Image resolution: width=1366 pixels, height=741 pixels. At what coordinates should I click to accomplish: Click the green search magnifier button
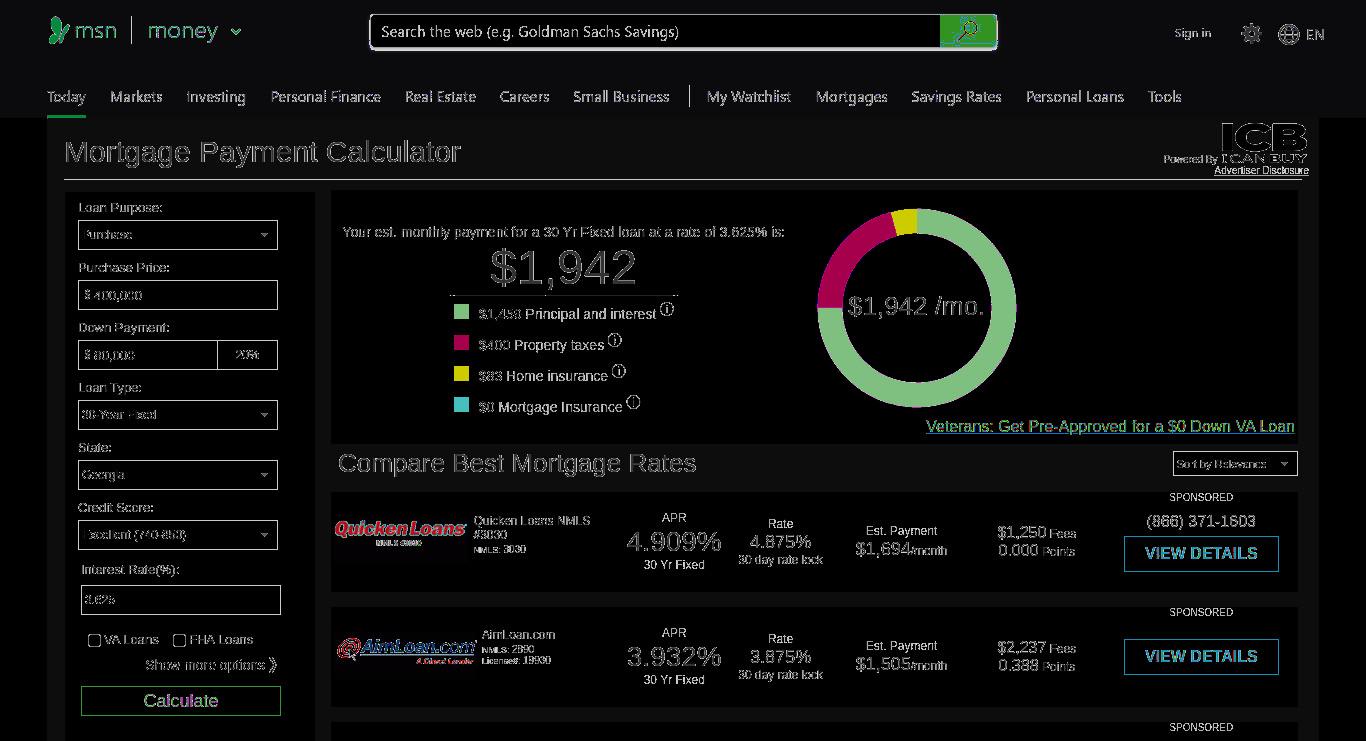tap(967, 31)
